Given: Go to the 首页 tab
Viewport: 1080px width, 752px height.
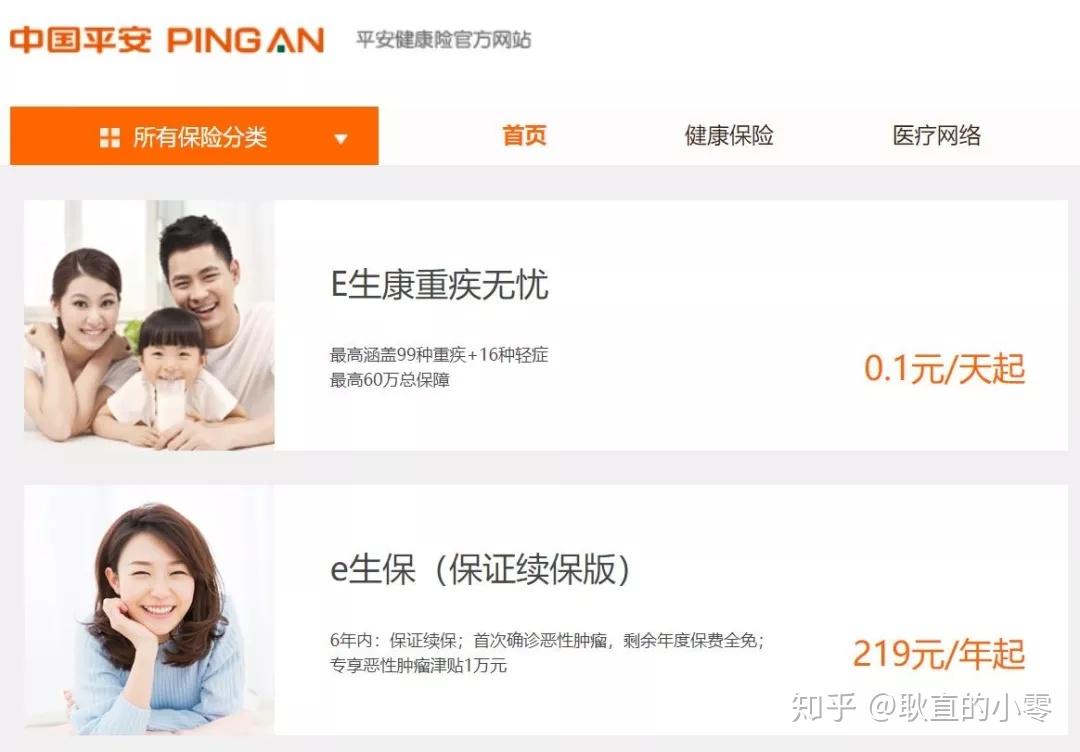Looking at the screenshot, I should (x=524, y=135).
